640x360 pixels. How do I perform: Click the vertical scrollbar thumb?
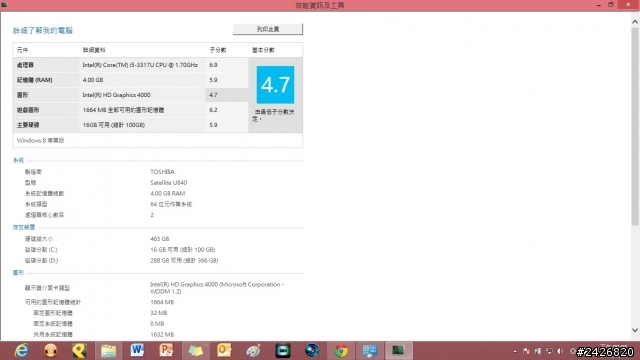coord(635,127)
